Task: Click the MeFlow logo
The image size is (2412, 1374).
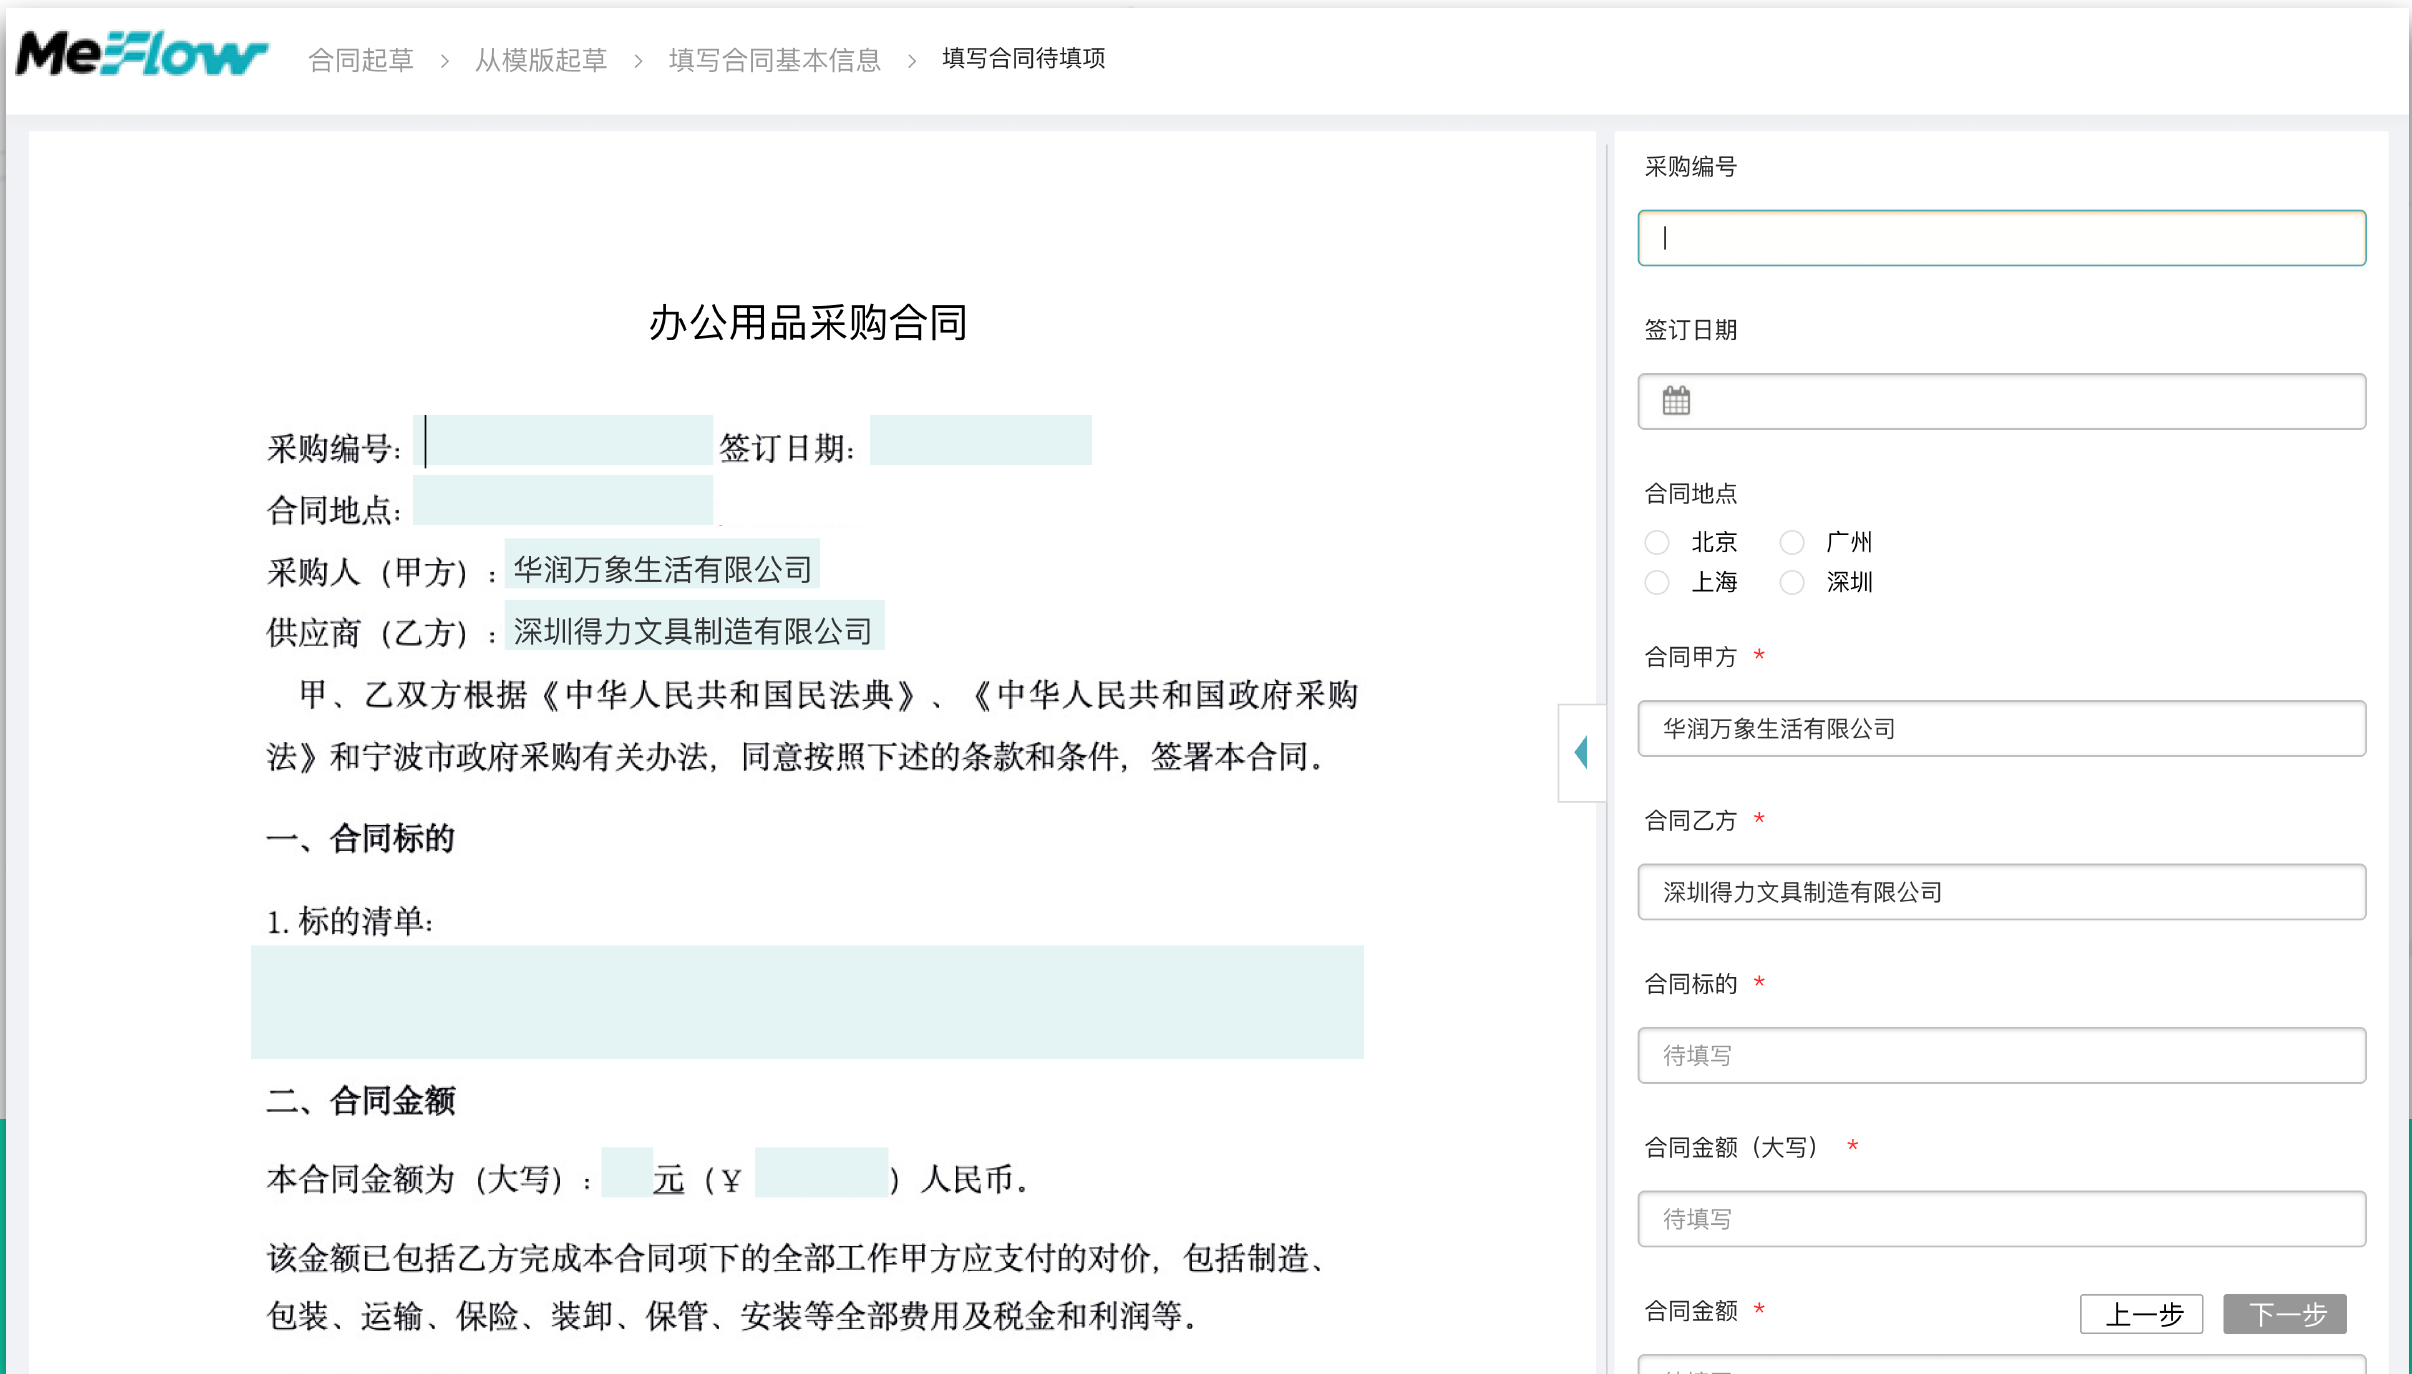Action: (x=141, y=55)
